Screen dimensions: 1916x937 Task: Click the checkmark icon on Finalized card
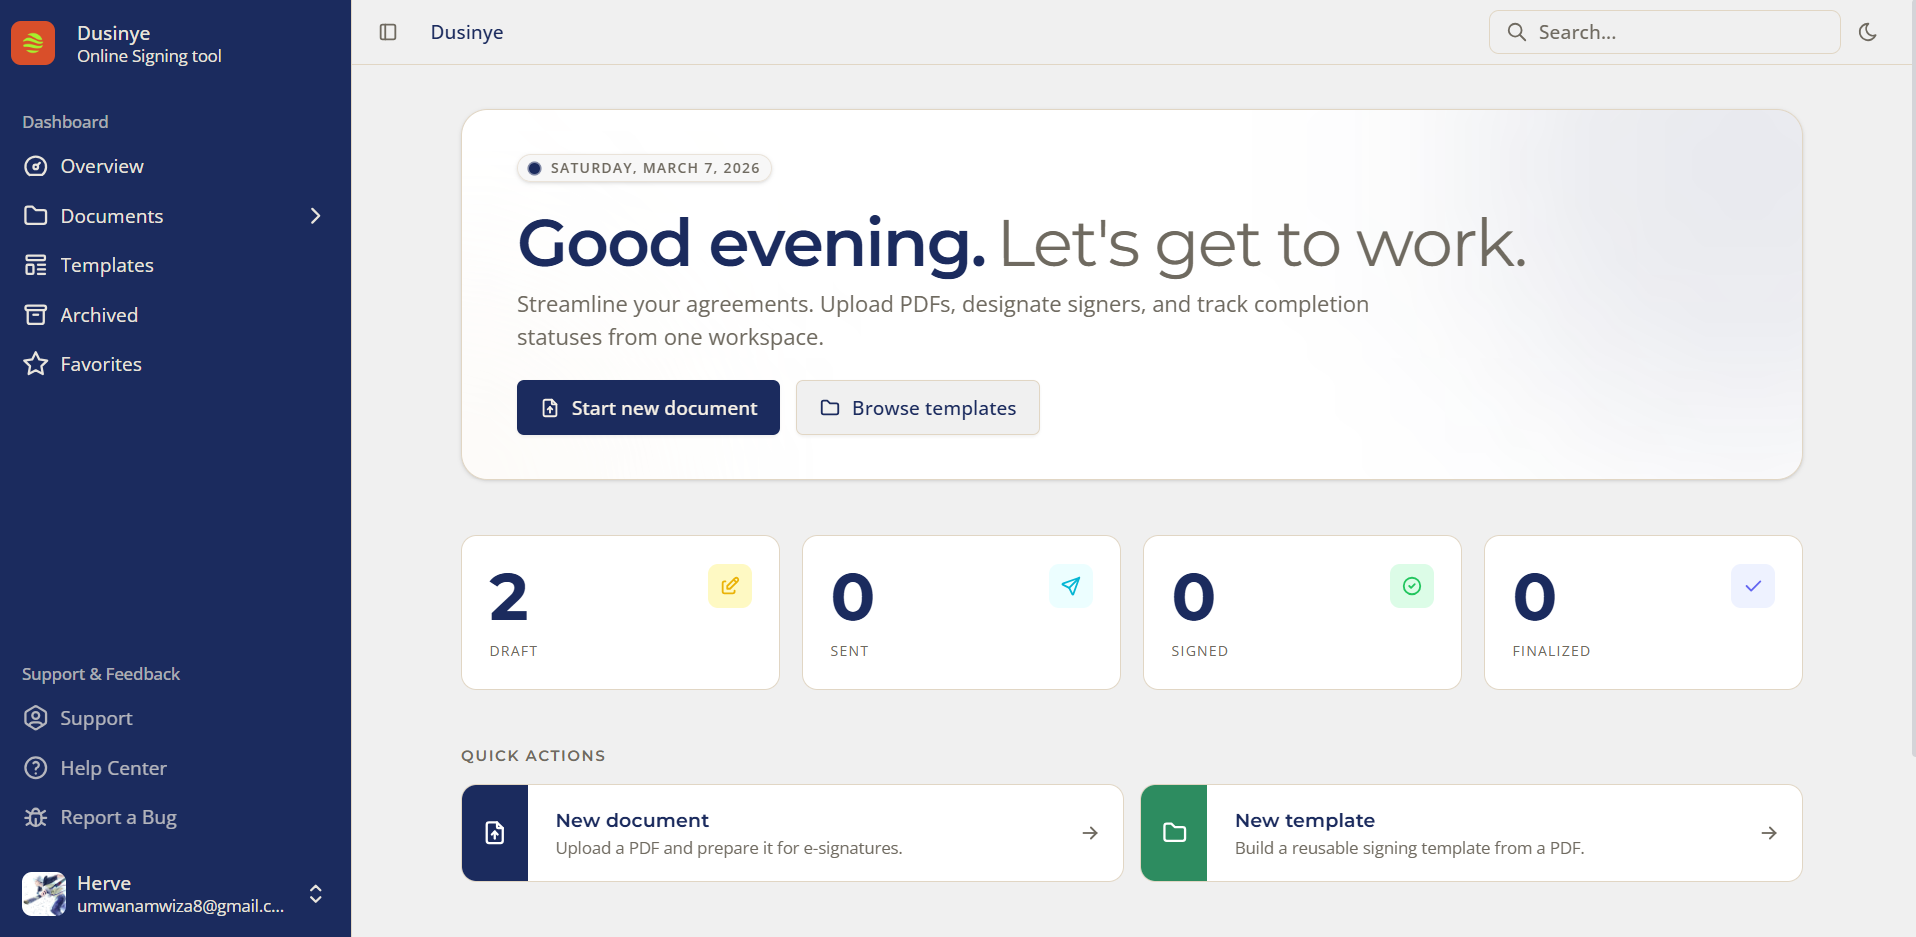point(1751,586)
